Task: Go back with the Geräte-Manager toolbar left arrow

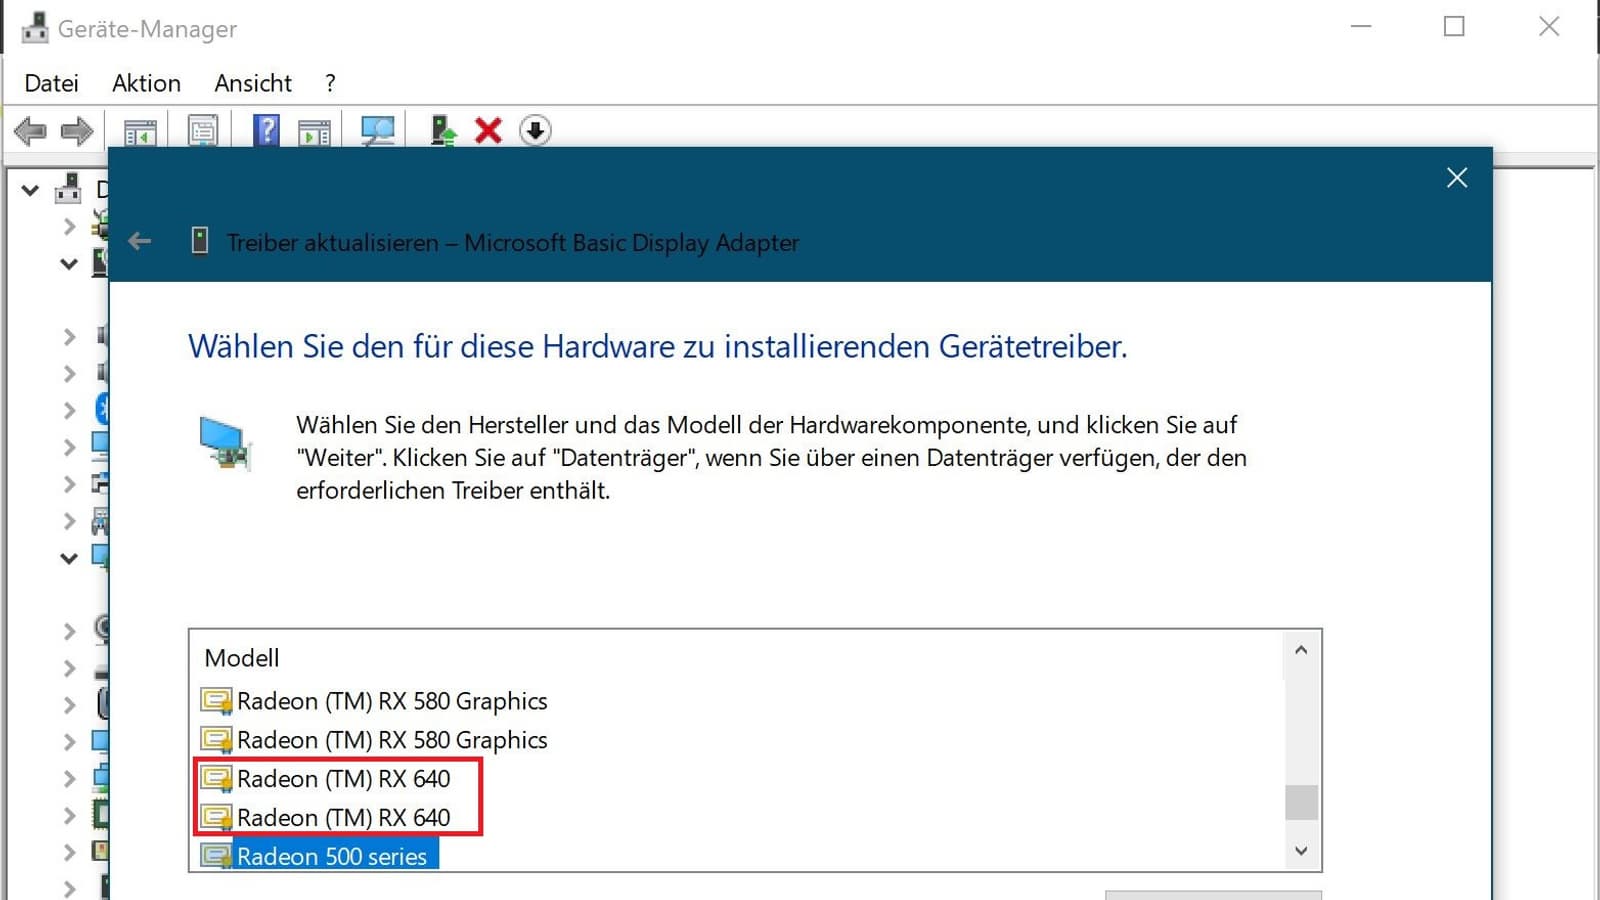Action: coord(30,131)
